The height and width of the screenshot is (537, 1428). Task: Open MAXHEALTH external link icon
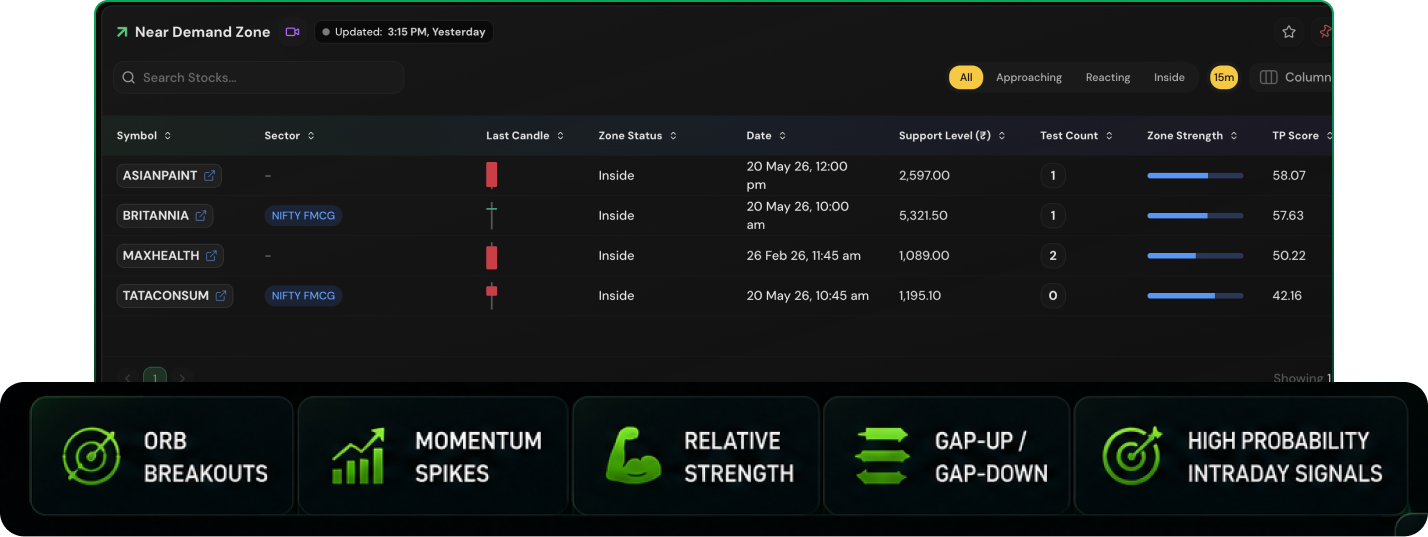pos(211,256)
